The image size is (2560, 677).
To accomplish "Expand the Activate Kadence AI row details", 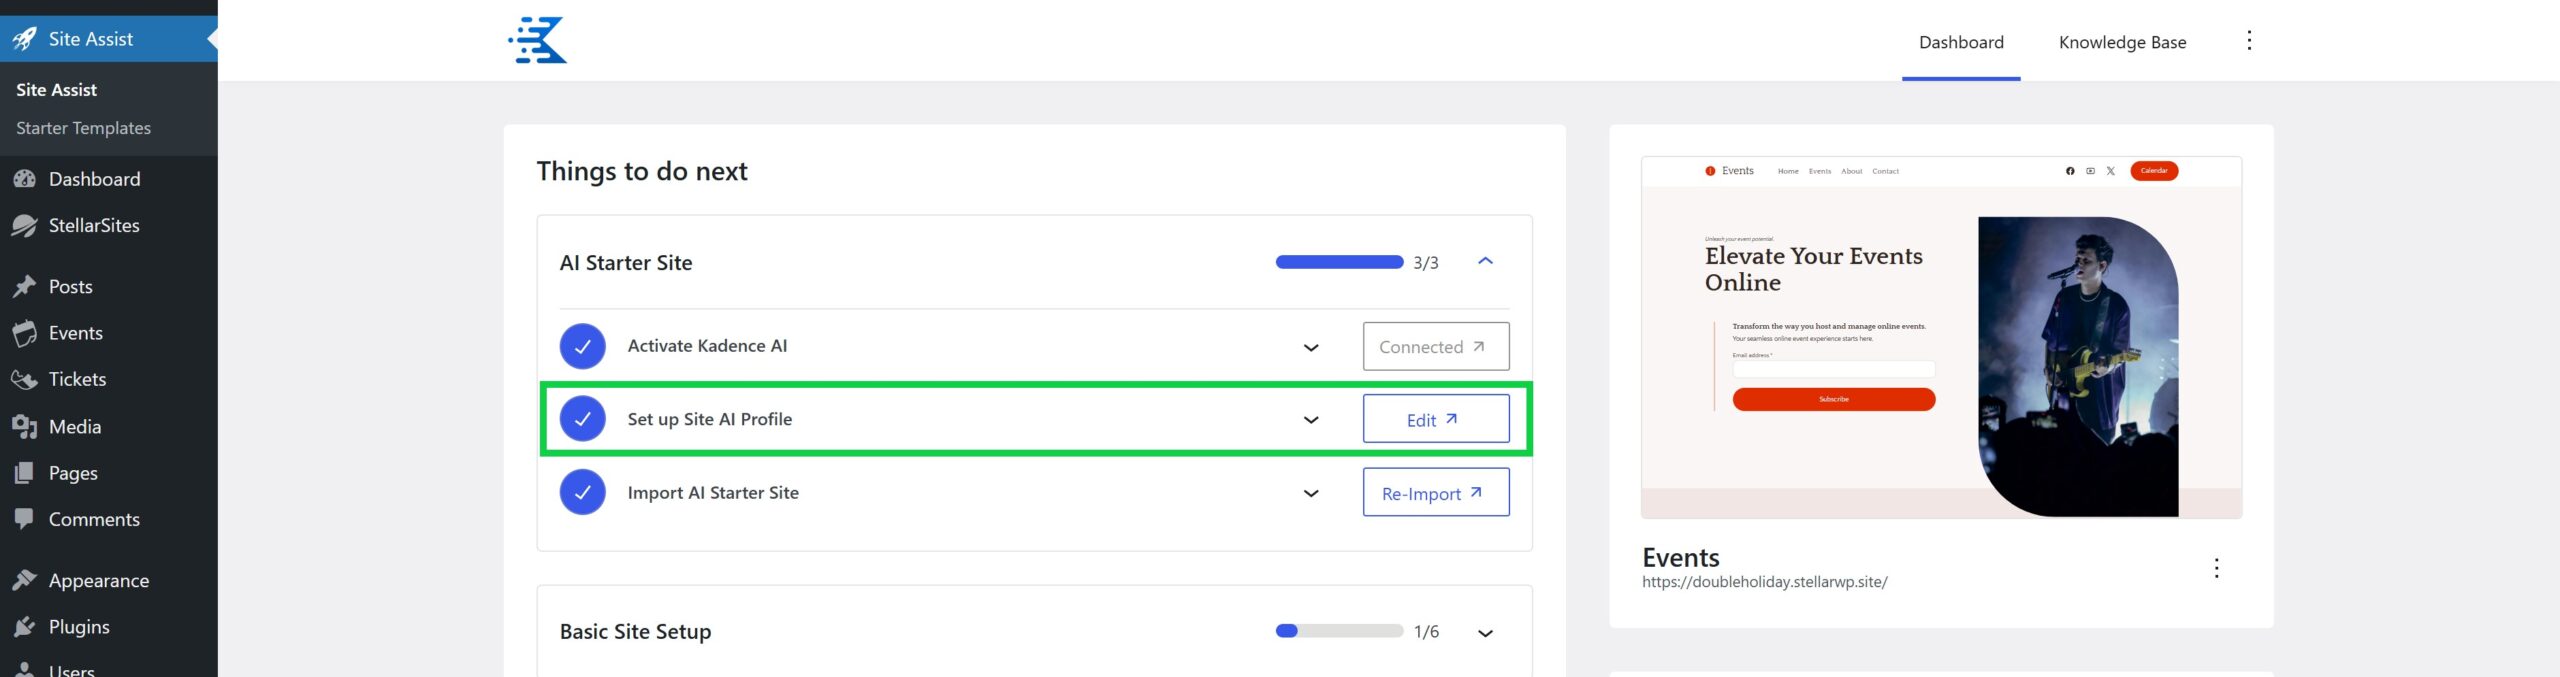I will point(1311,347).
